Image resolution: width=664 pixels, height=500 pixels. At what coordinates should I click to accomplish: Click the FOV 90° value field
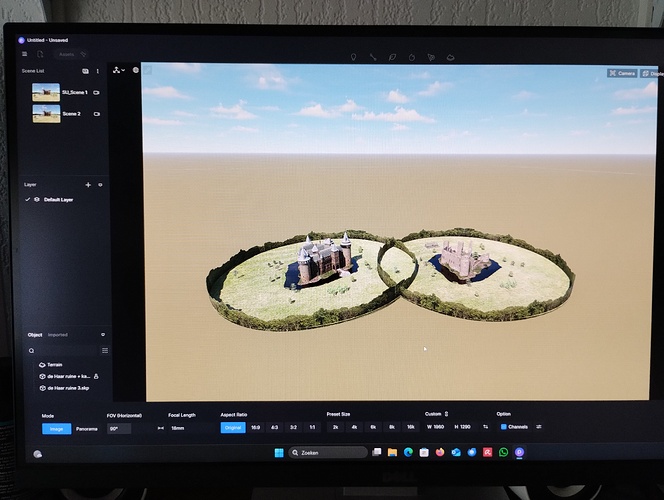119,428
